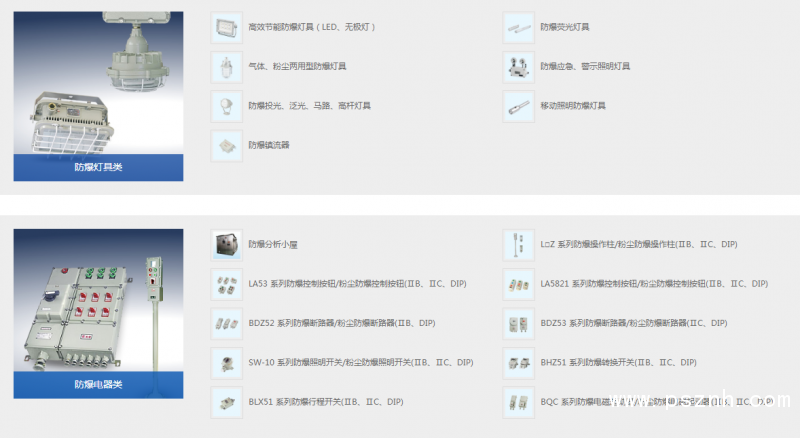Image resolution: width=800 pixels, height=438 pixels.
Task: Open the BDZ53 系列防爆断路器 link
Action: pyautogui.click(x=634, y=323)
